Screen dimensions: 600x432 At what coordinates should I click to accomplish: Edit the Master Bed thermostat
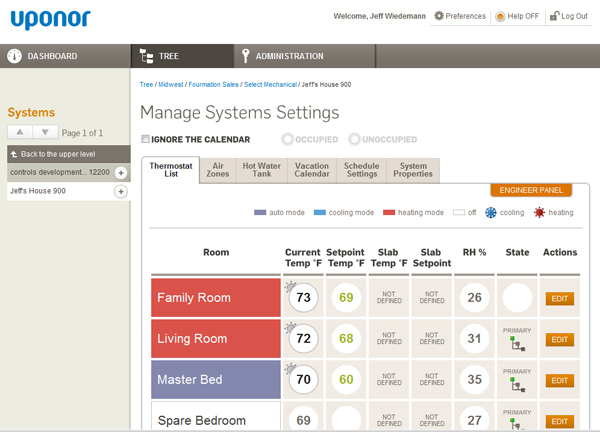click(x=559, y=381)
